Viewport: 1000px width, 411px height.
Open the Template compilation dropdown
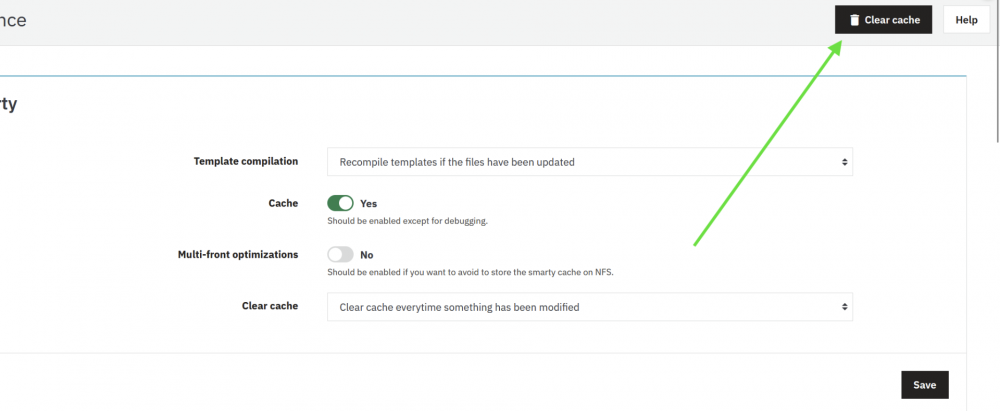[589, 162]
